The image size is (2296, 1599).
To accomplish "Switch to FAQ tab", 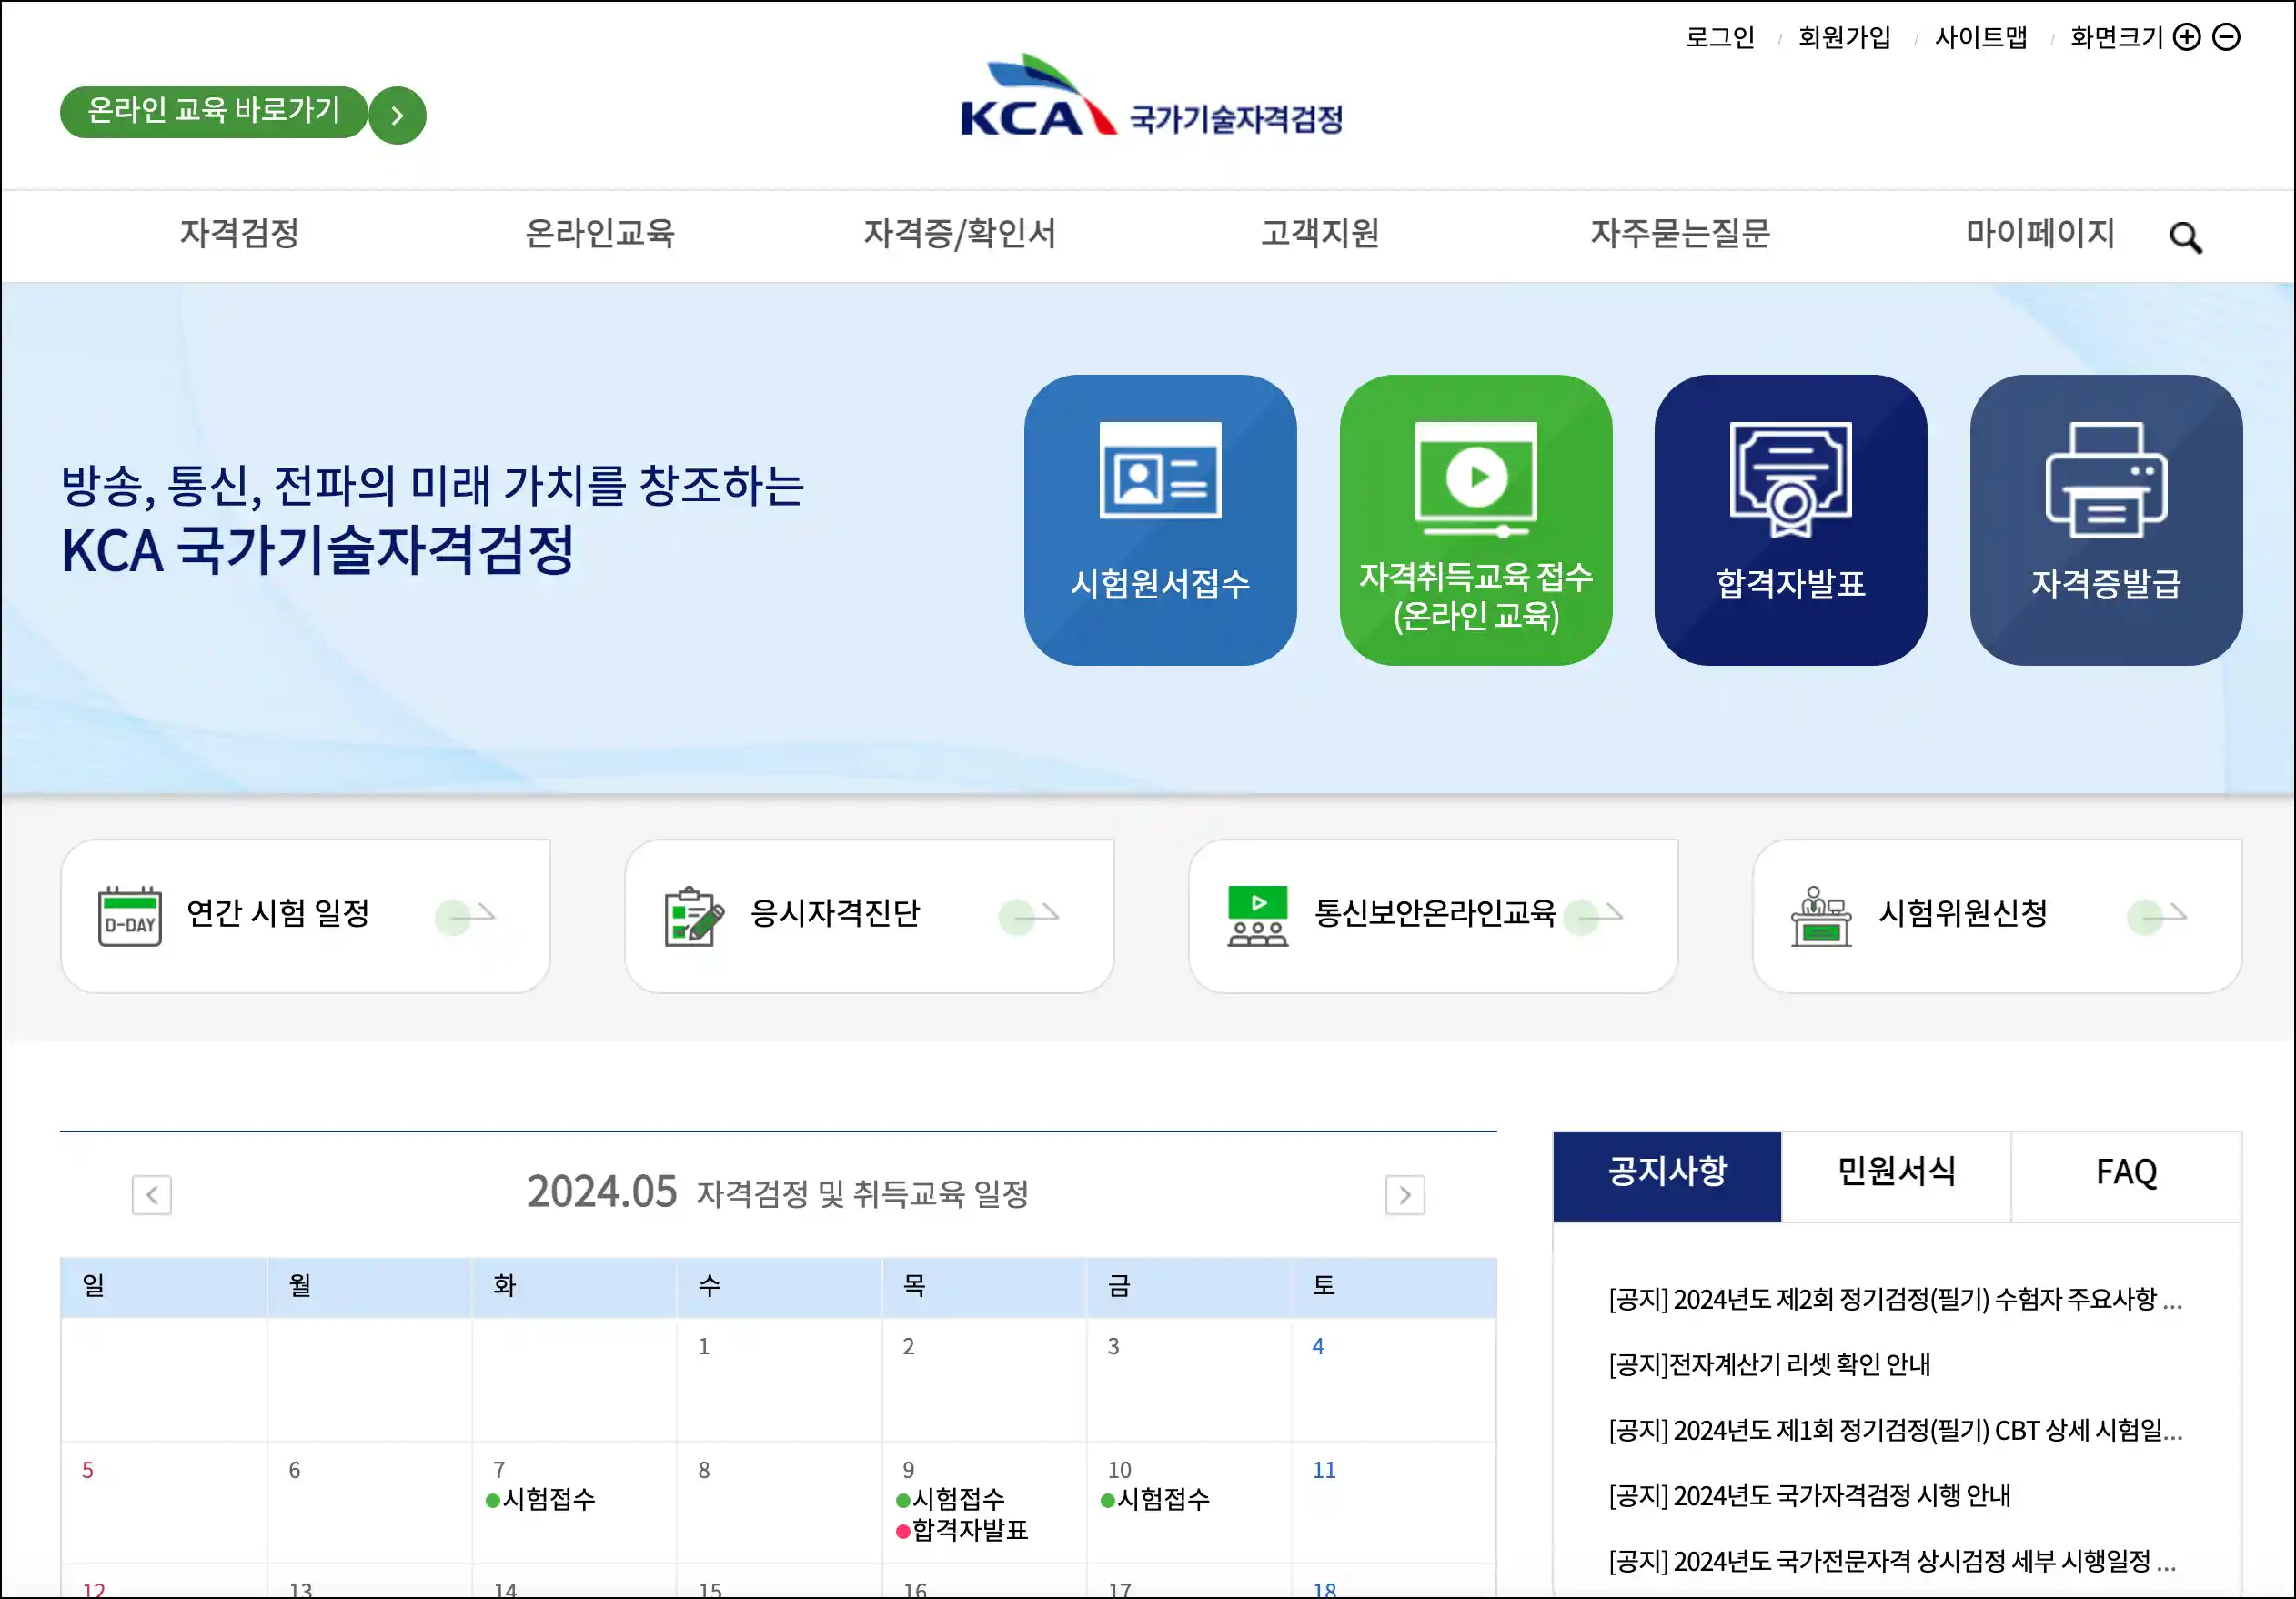I will 2125,1172.
